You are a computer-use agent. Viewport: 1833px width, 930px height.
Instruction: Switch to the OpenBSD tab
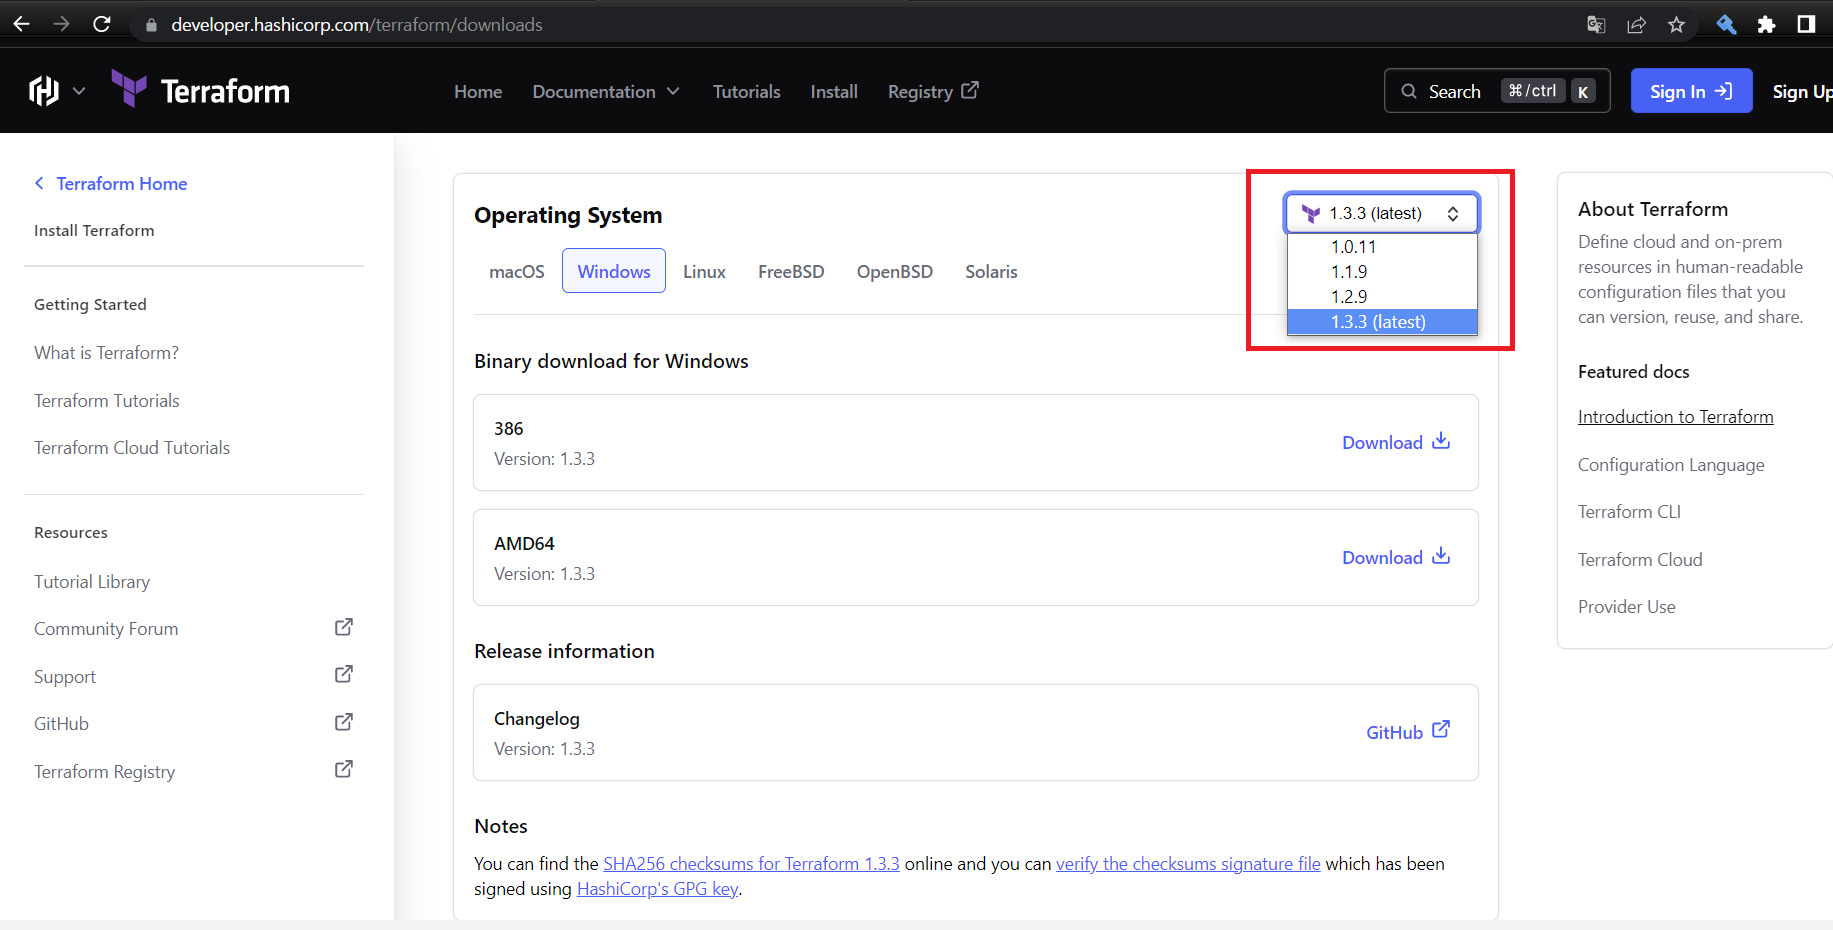pos(895,271)
